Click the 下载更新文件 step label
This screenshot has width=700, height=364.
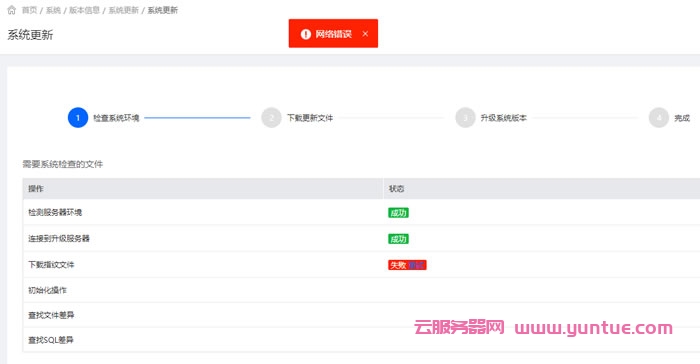point(310,118)
